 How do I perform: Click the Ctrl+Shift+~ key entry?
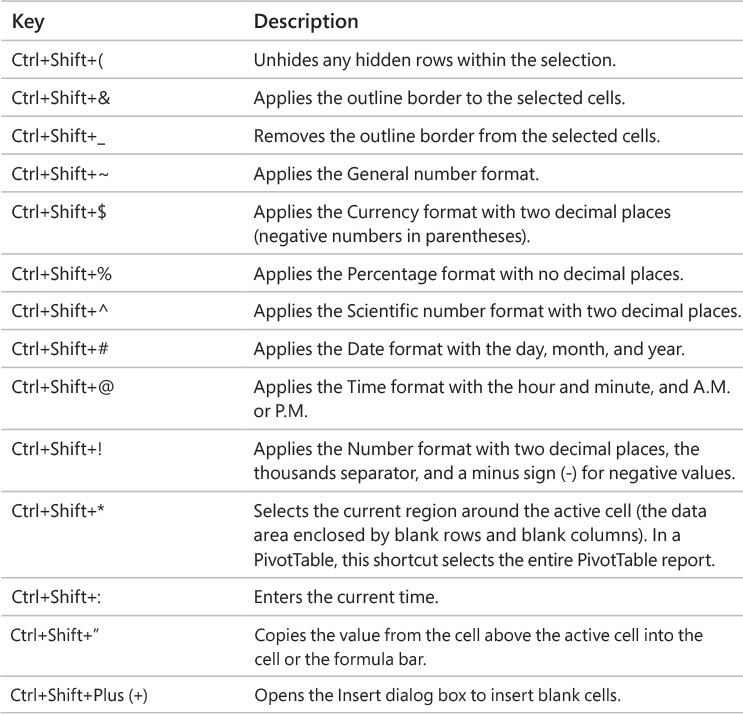[60, 174]
